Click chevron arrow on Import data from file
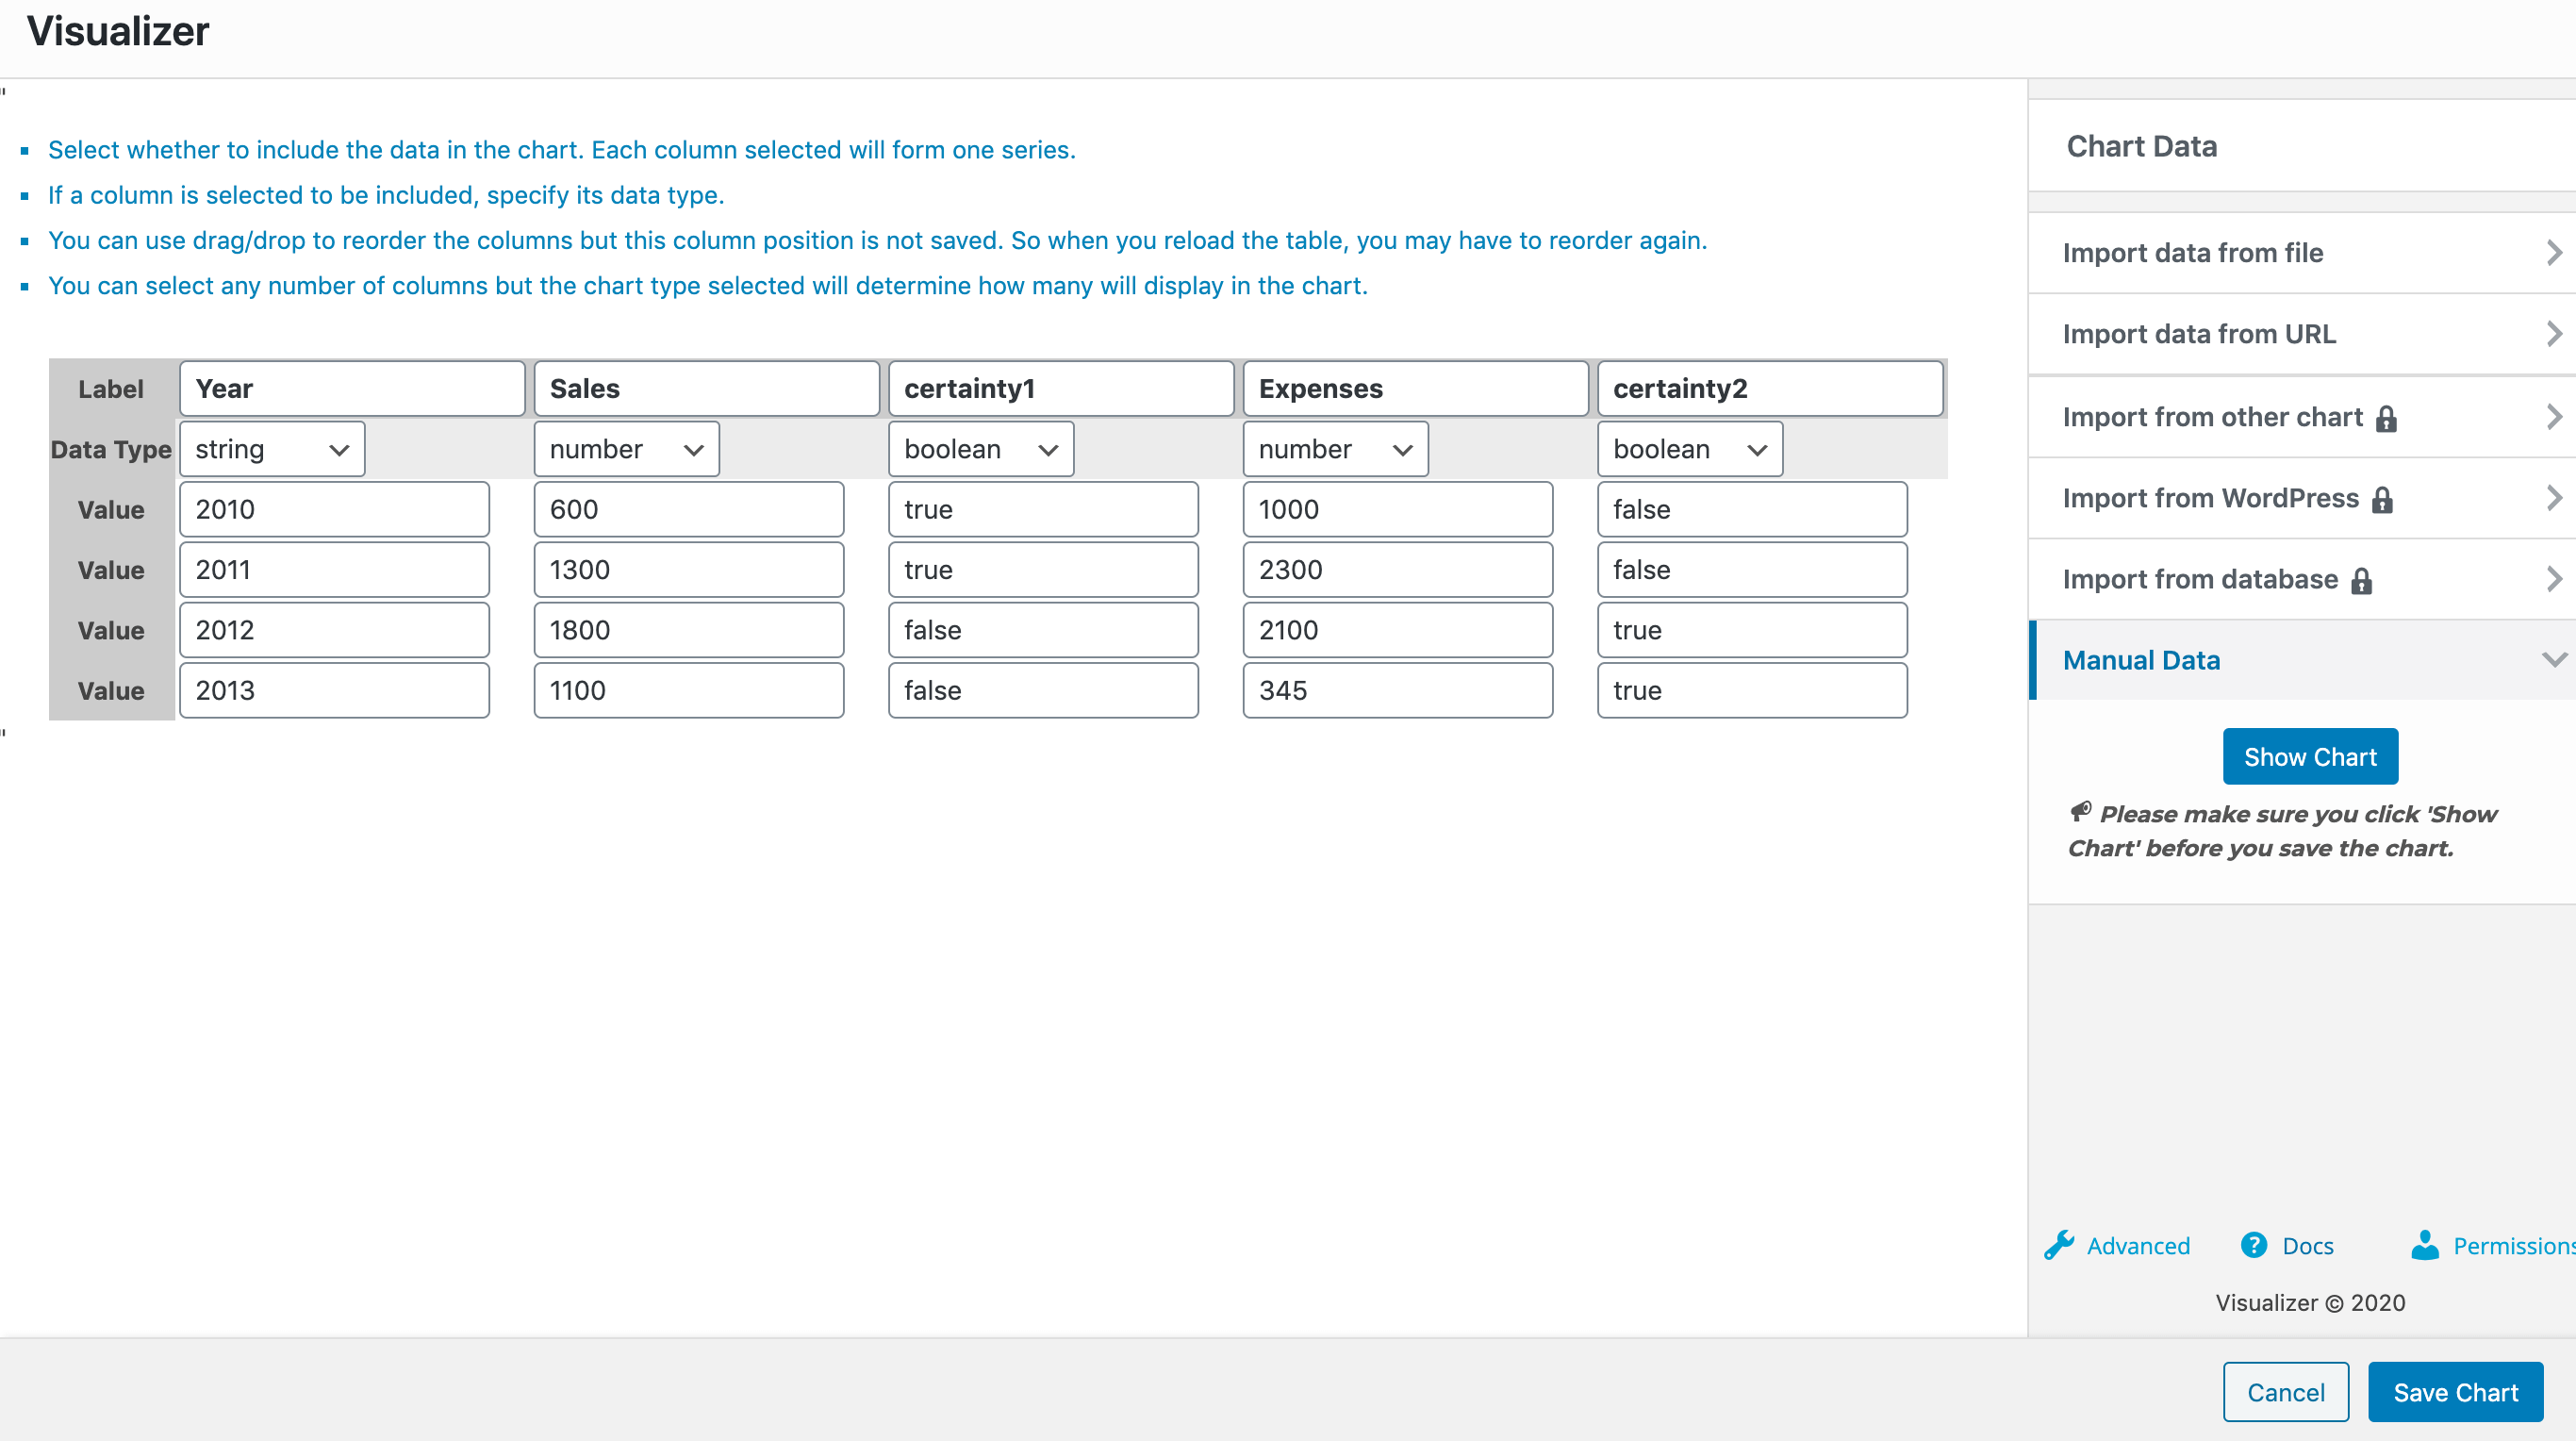This screenshot has width=2576, height=1441. point(2553,253)
